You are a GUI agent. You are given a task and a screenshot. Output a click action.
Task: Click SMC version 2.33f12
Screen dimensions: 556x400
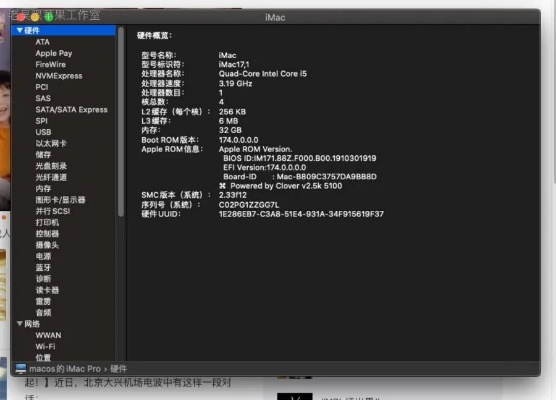[x=233, y=195]
